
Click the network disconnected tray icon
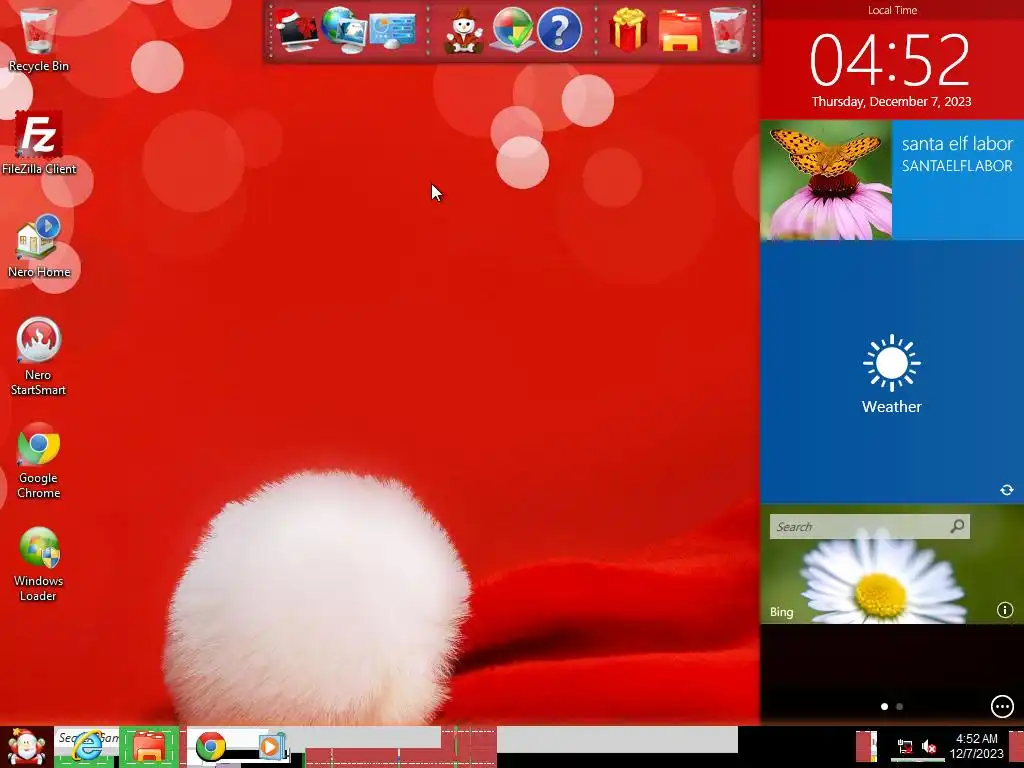[904, 746]
